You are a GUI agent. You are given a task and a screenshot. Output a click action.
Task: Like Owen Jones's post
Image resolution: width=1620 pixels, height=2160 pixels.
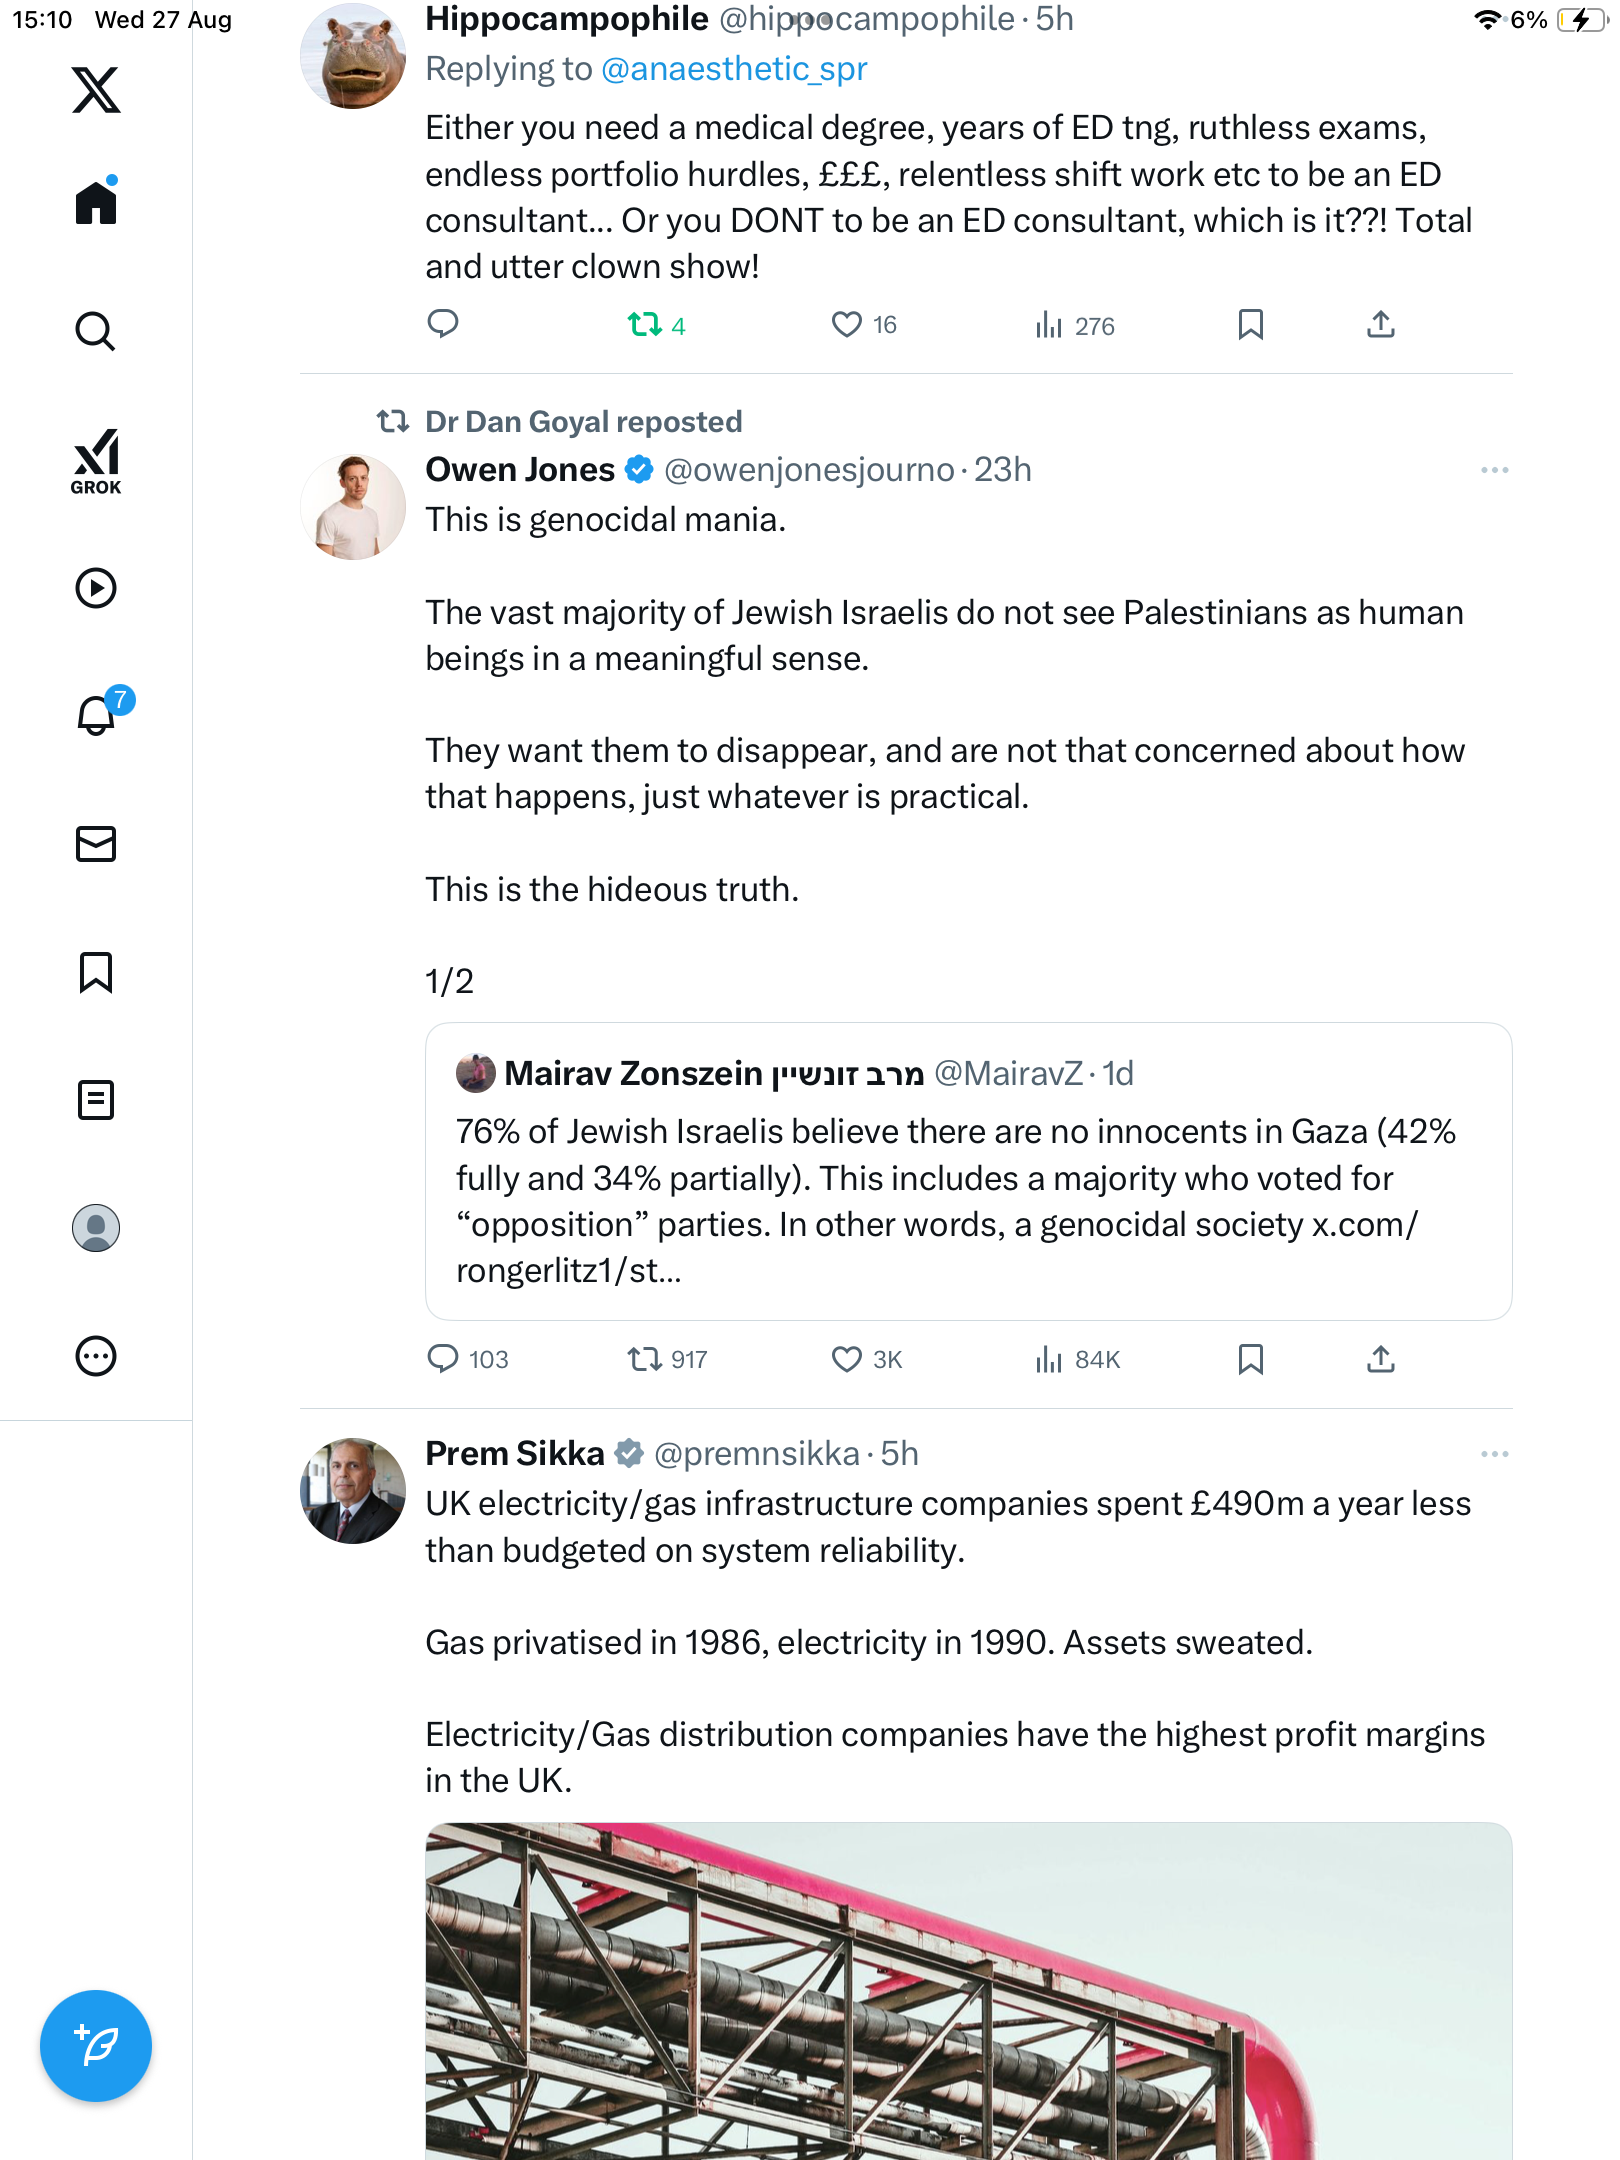pos(847,1359)
